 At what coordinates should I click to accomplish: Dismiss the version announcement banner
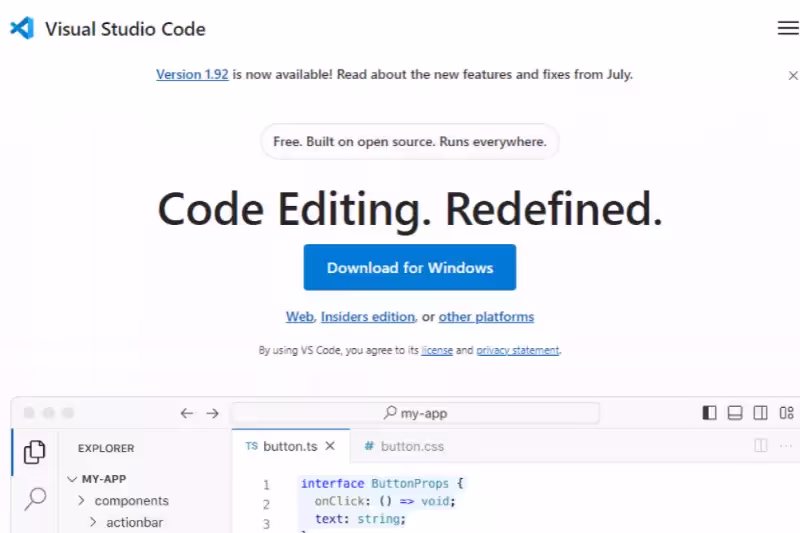coord(792,75)
